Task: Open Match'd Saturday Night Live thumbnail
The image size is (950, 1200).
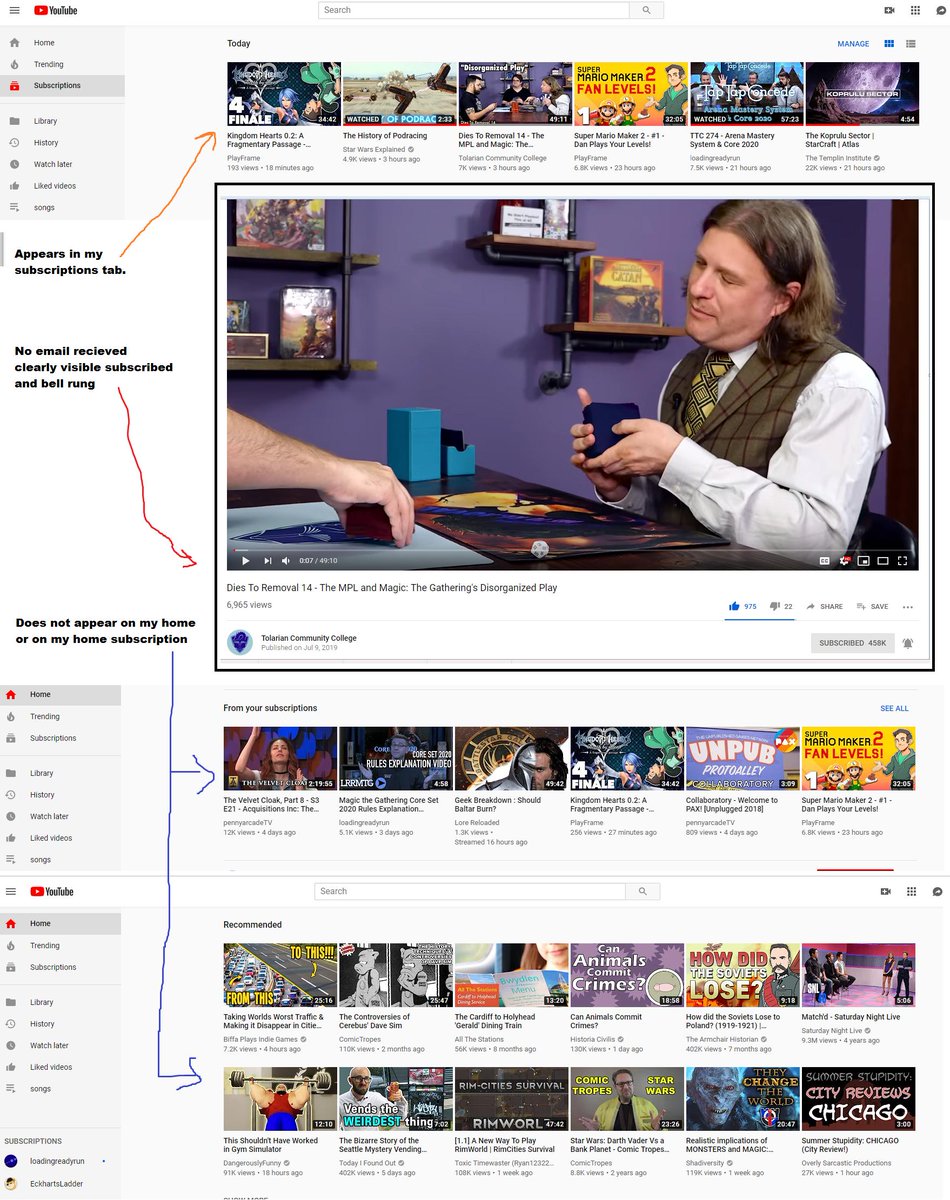Action: pos(858,975)
